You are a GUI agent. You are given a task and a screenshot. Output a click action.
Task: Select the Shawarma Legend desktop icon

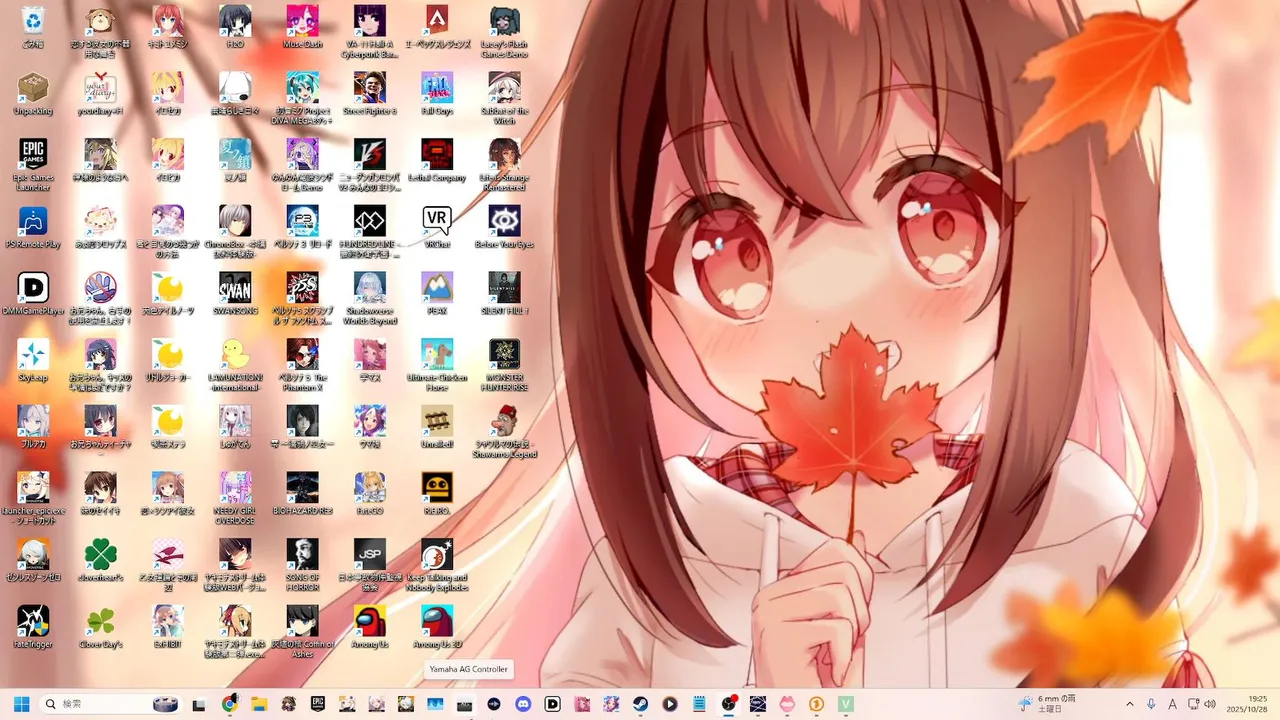(x=504, y=421)
